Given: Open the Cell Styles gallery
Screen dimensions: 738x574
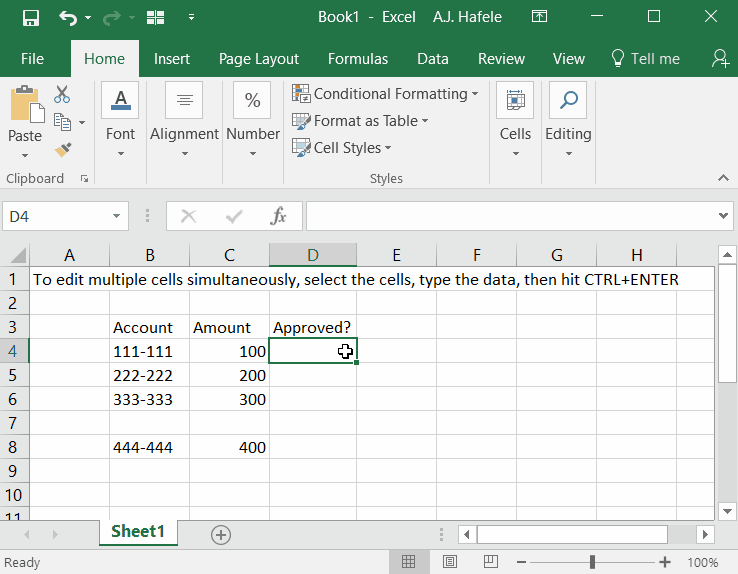Looking at the screenshot, I should (x=342, y=148).
